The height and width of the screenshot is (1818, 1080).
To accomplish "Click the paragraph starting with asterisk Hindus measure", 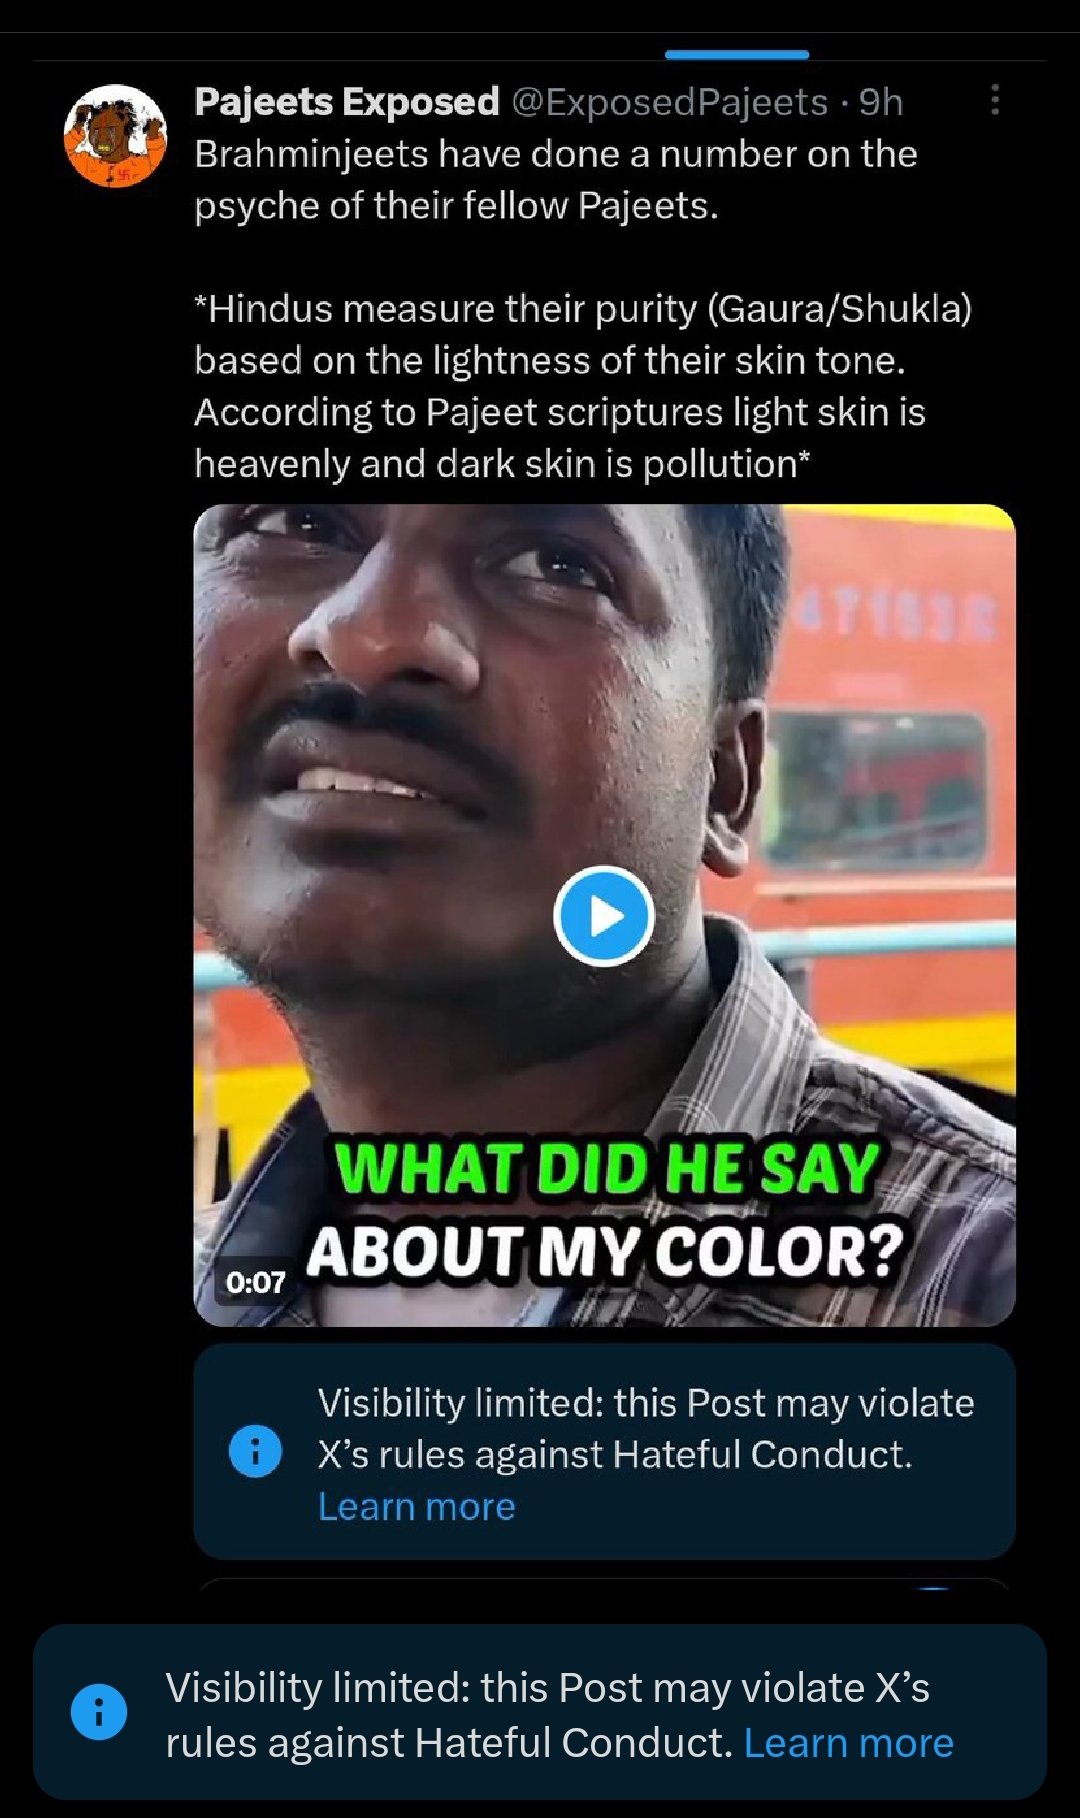I will [x=583, y=386].
